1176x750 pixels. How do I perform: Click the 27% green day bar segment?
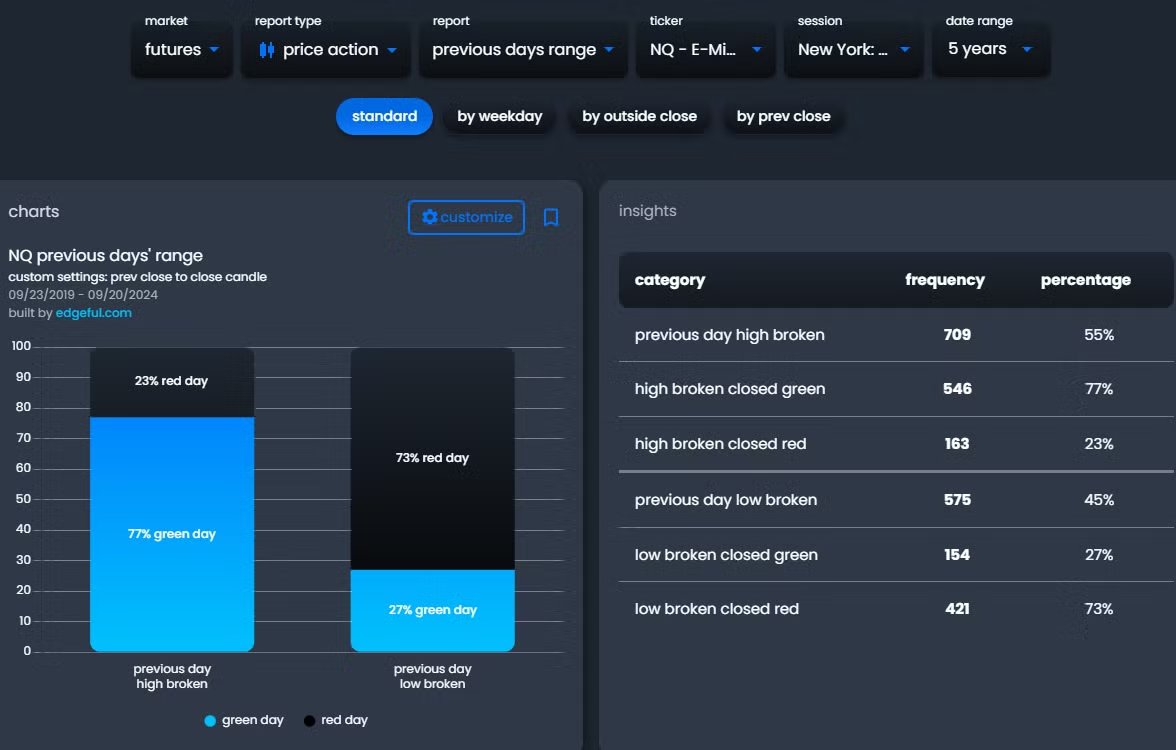point(433,610)
